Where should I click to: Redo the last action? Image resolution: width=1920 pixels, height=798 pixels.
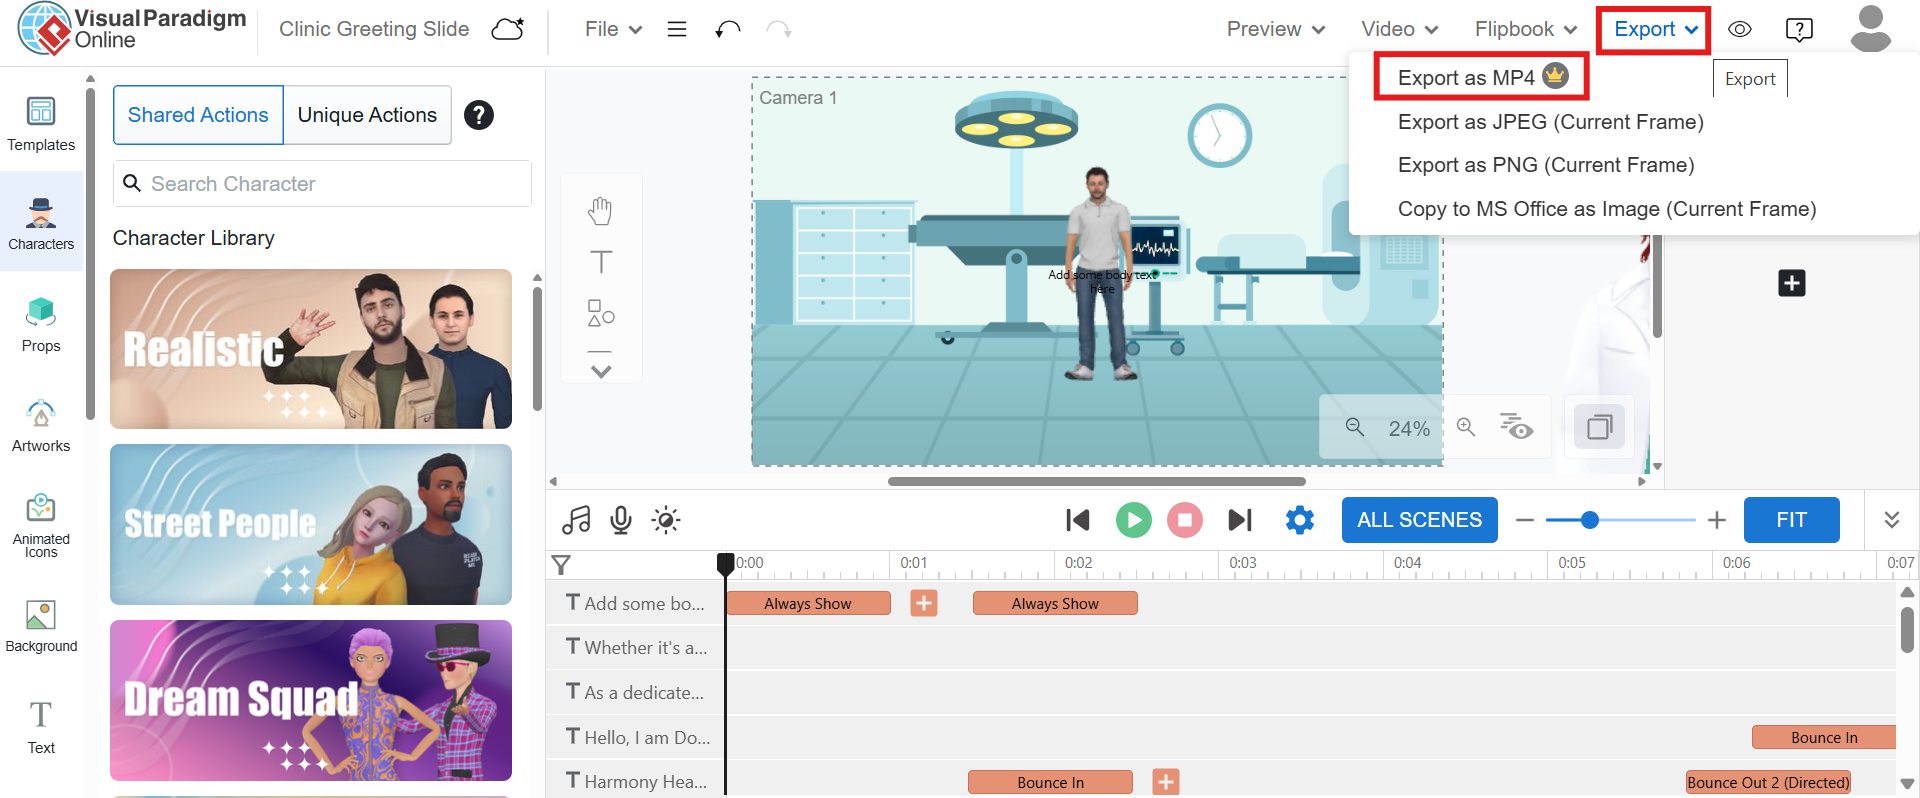(779, 29)
